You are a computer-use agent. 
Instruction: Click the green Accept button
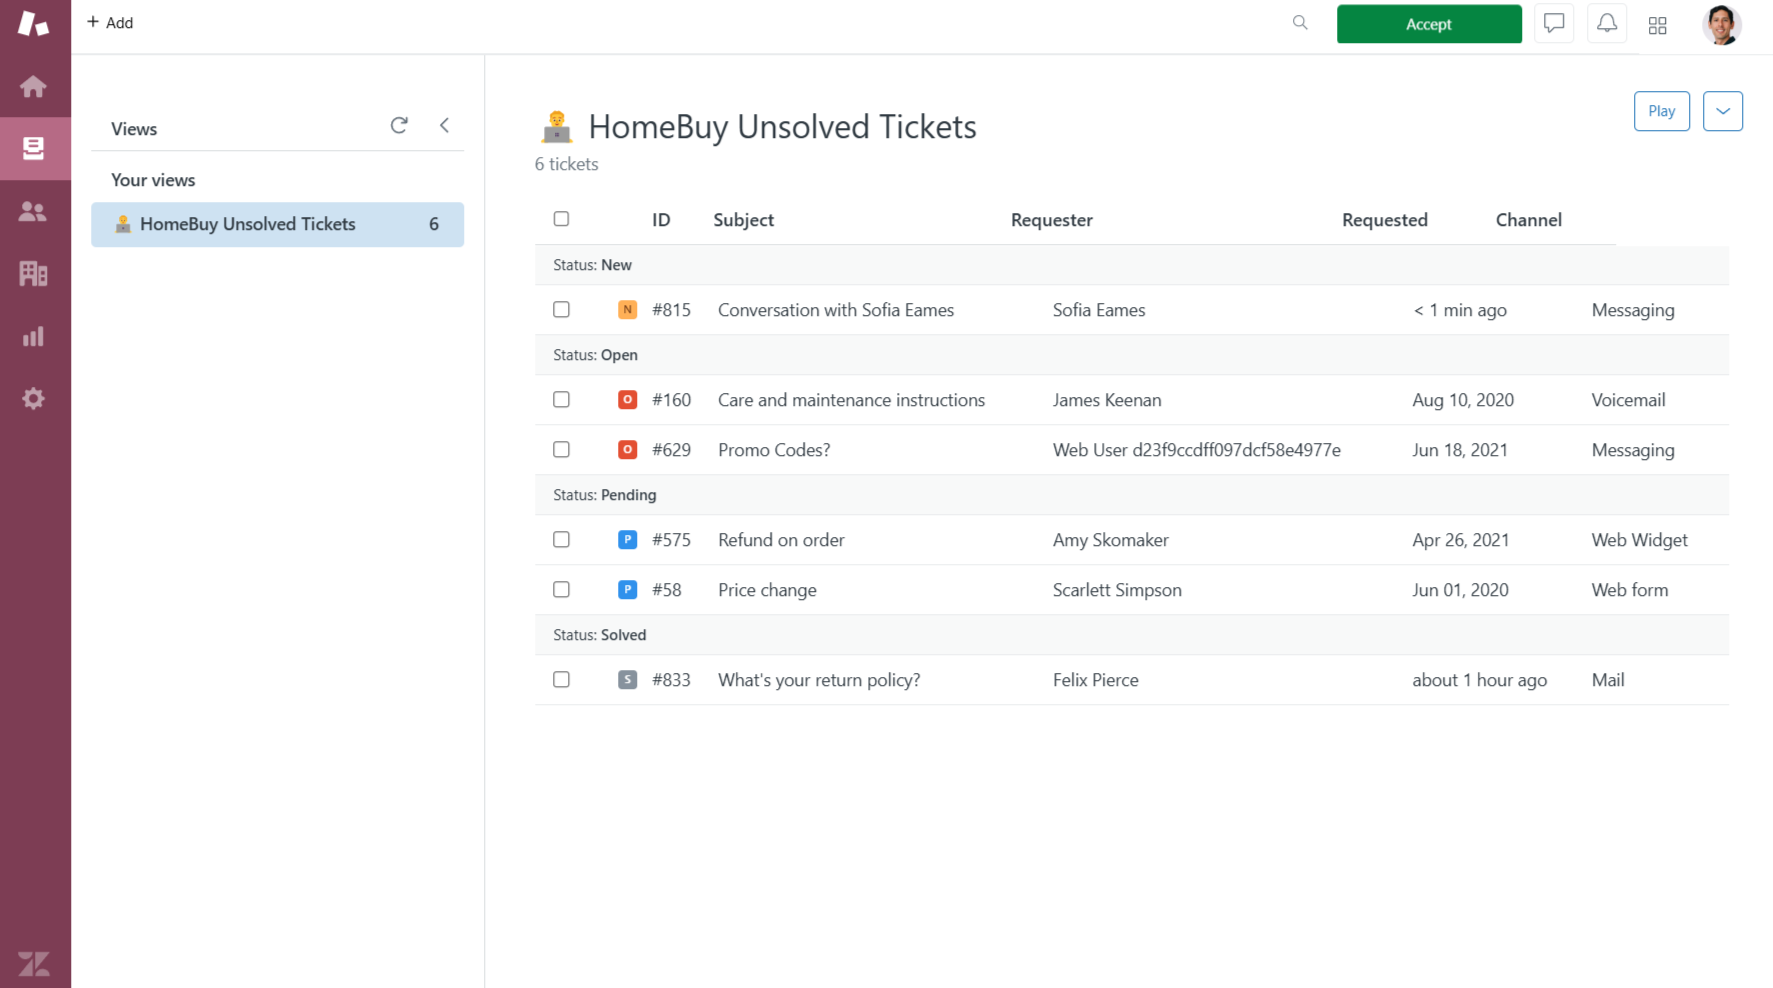[1429, 24]
